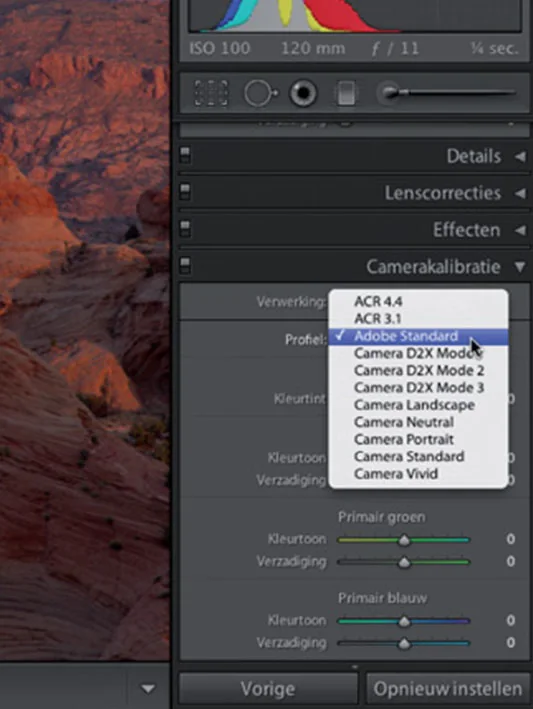This screenshot has width=533, height=709.
Task: Click the ¼ sec. shutter readout
Action: pos(494,48)
